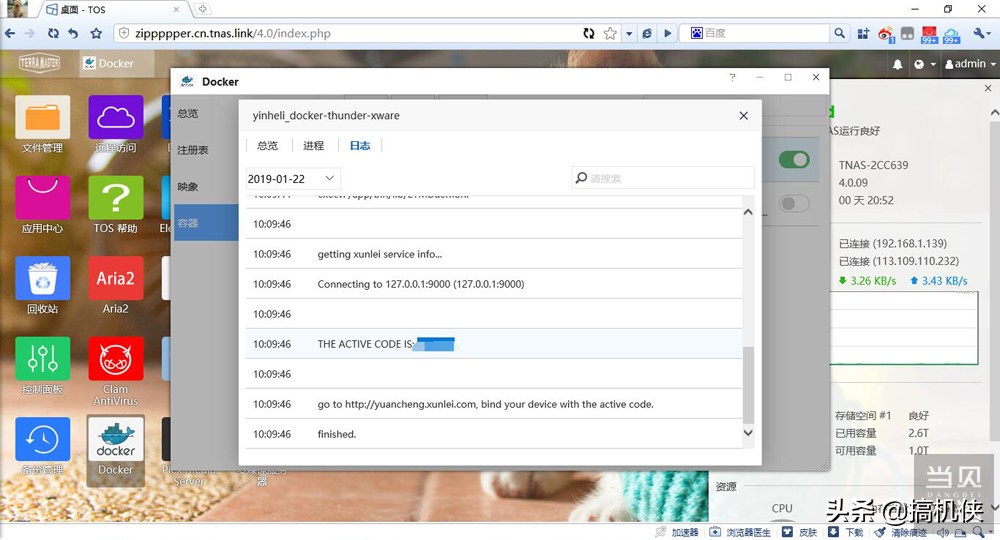
Task: Switch to the 总览 tab in container dialog
Action: [x=267, y=145]
